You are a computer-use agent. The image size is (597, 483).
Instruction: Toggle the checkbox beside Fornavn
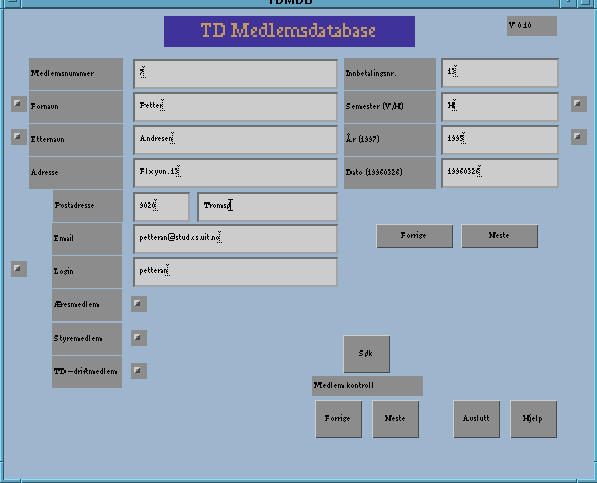click(19, 104)
